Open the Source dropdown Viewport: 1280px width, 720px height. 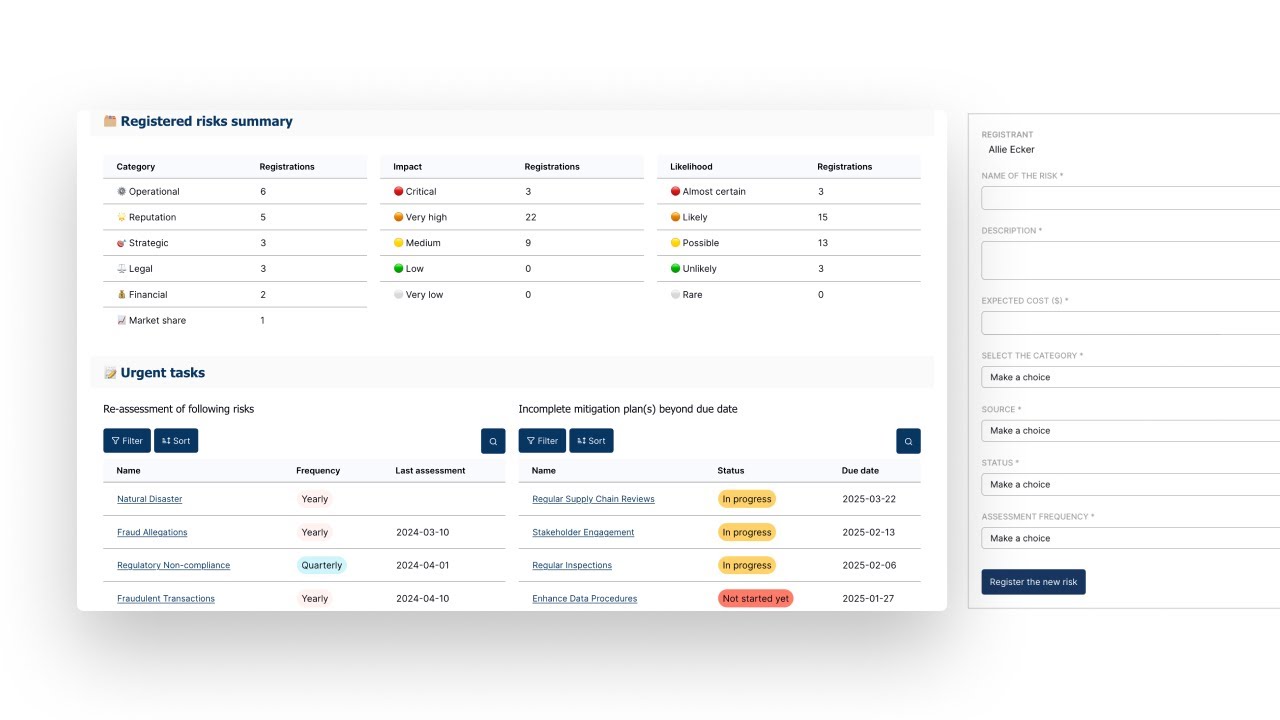(1131, 431)
